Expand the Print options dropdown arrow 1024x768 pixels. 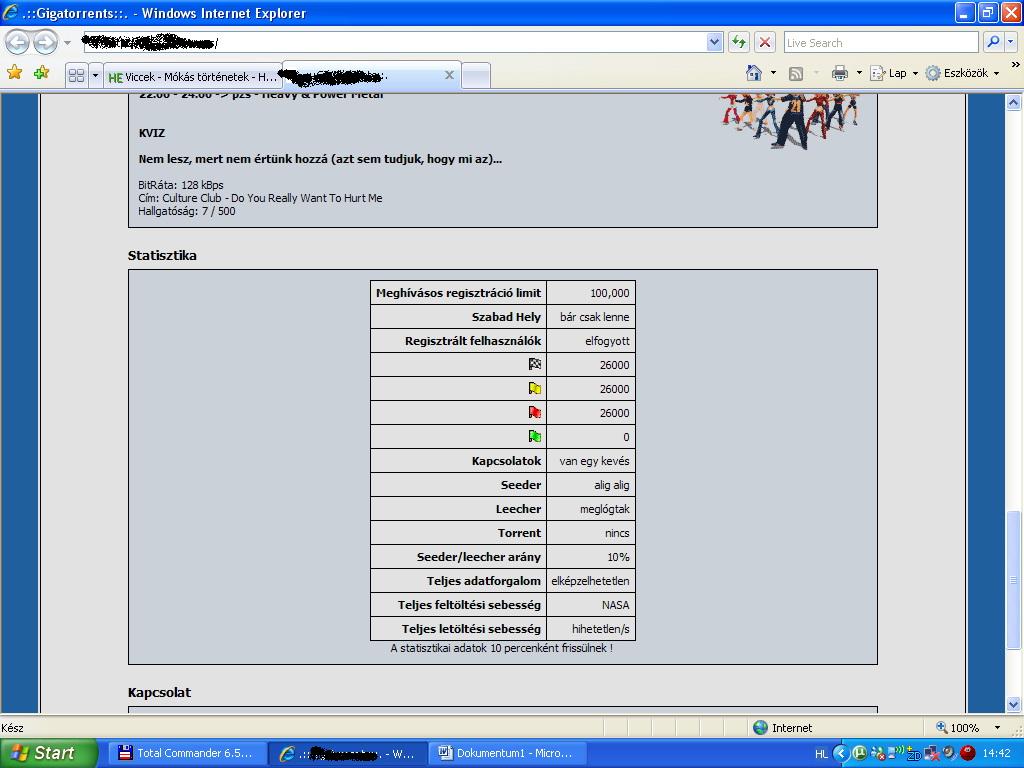point(859,73)
